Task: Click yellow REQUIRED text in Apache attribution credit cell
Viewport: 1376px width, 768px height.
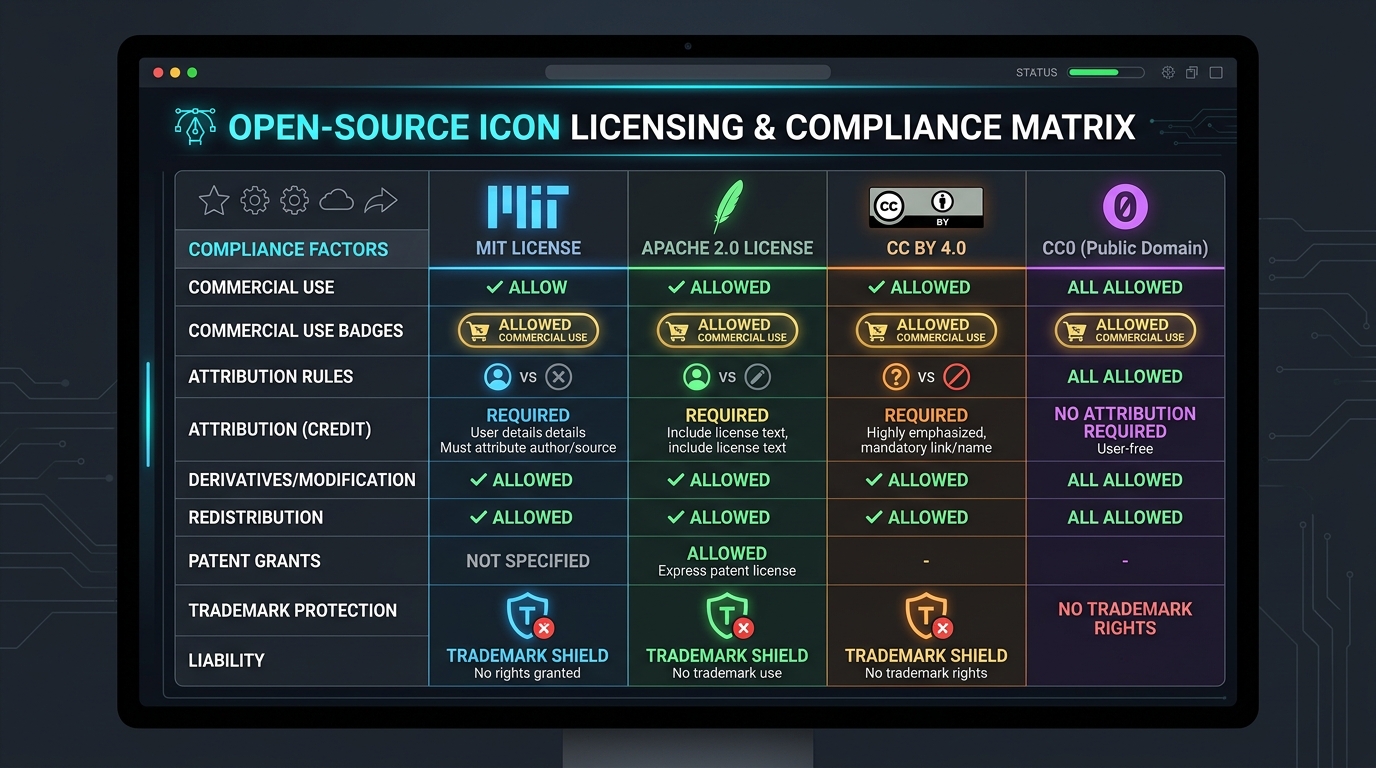Action: tap(727, 415)
